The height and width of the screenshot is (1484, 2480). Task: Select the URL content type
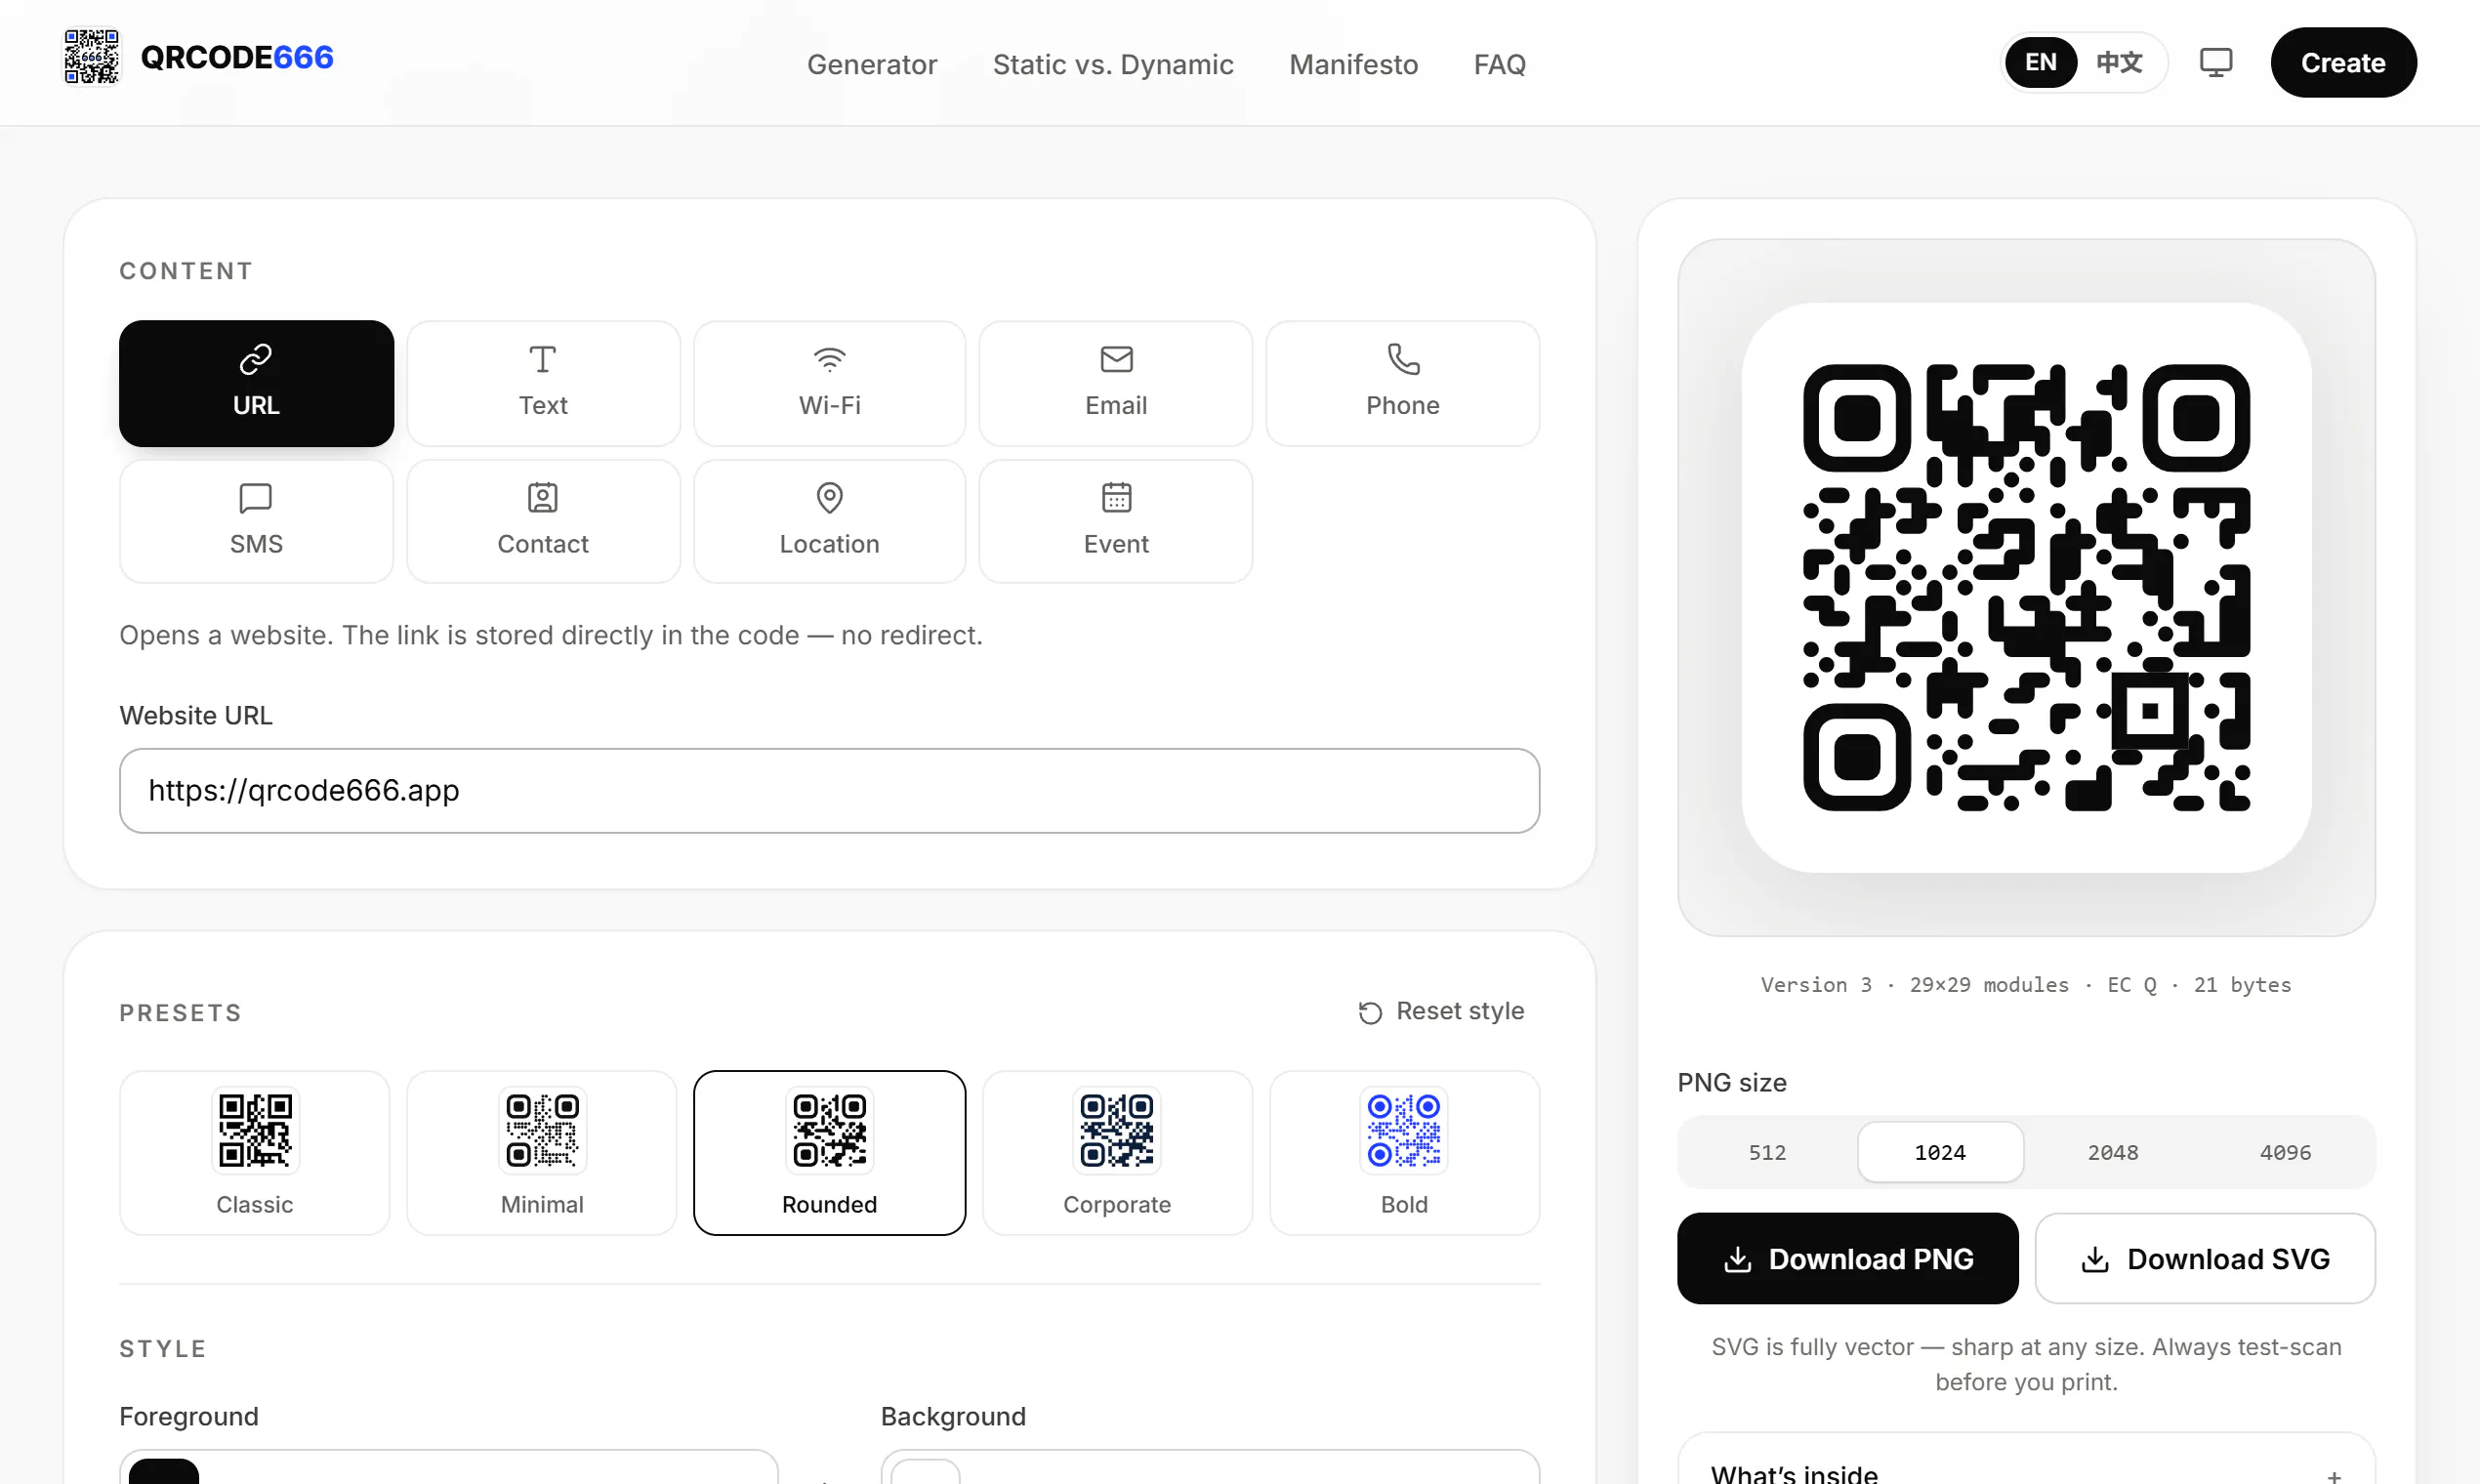256,383
